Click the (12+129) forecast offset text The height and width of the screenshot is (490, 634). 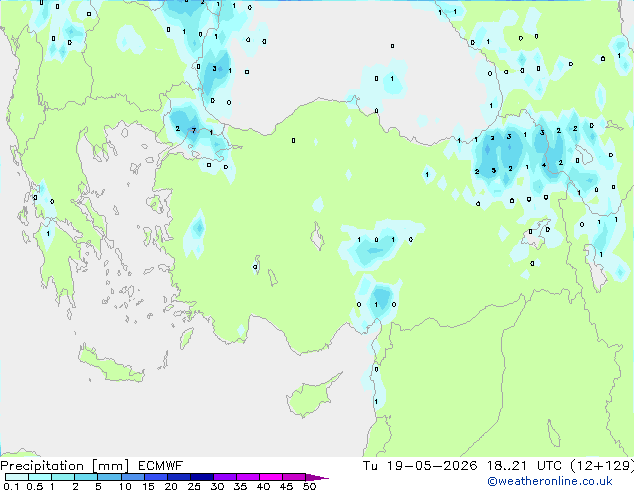point(602,466)
